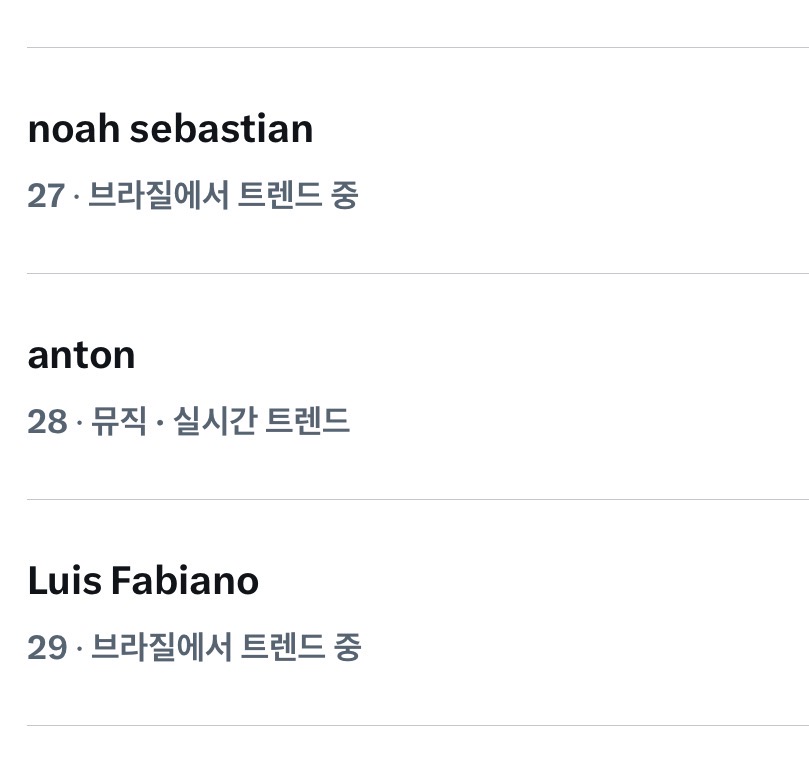Viewport: 809px width, 774px height.
Task: Open the anton trending topic
Action: [81, 355]
